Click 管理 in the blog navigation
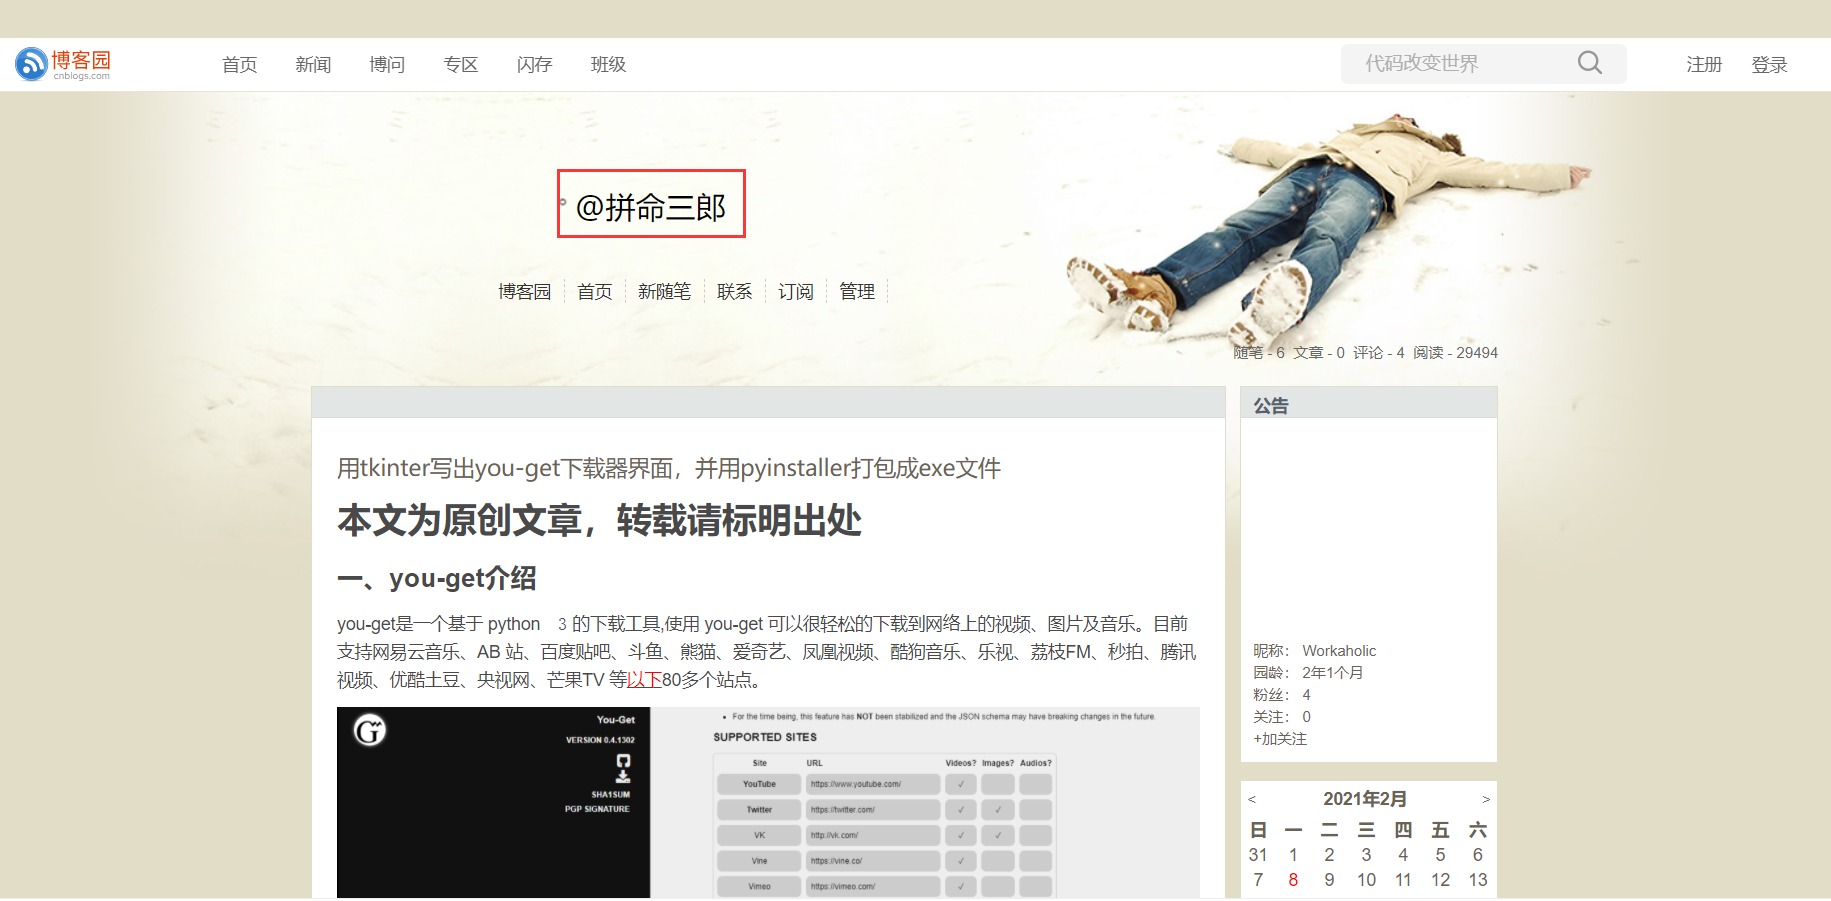The image size is (1831, 901). click(x=857, y=291)
